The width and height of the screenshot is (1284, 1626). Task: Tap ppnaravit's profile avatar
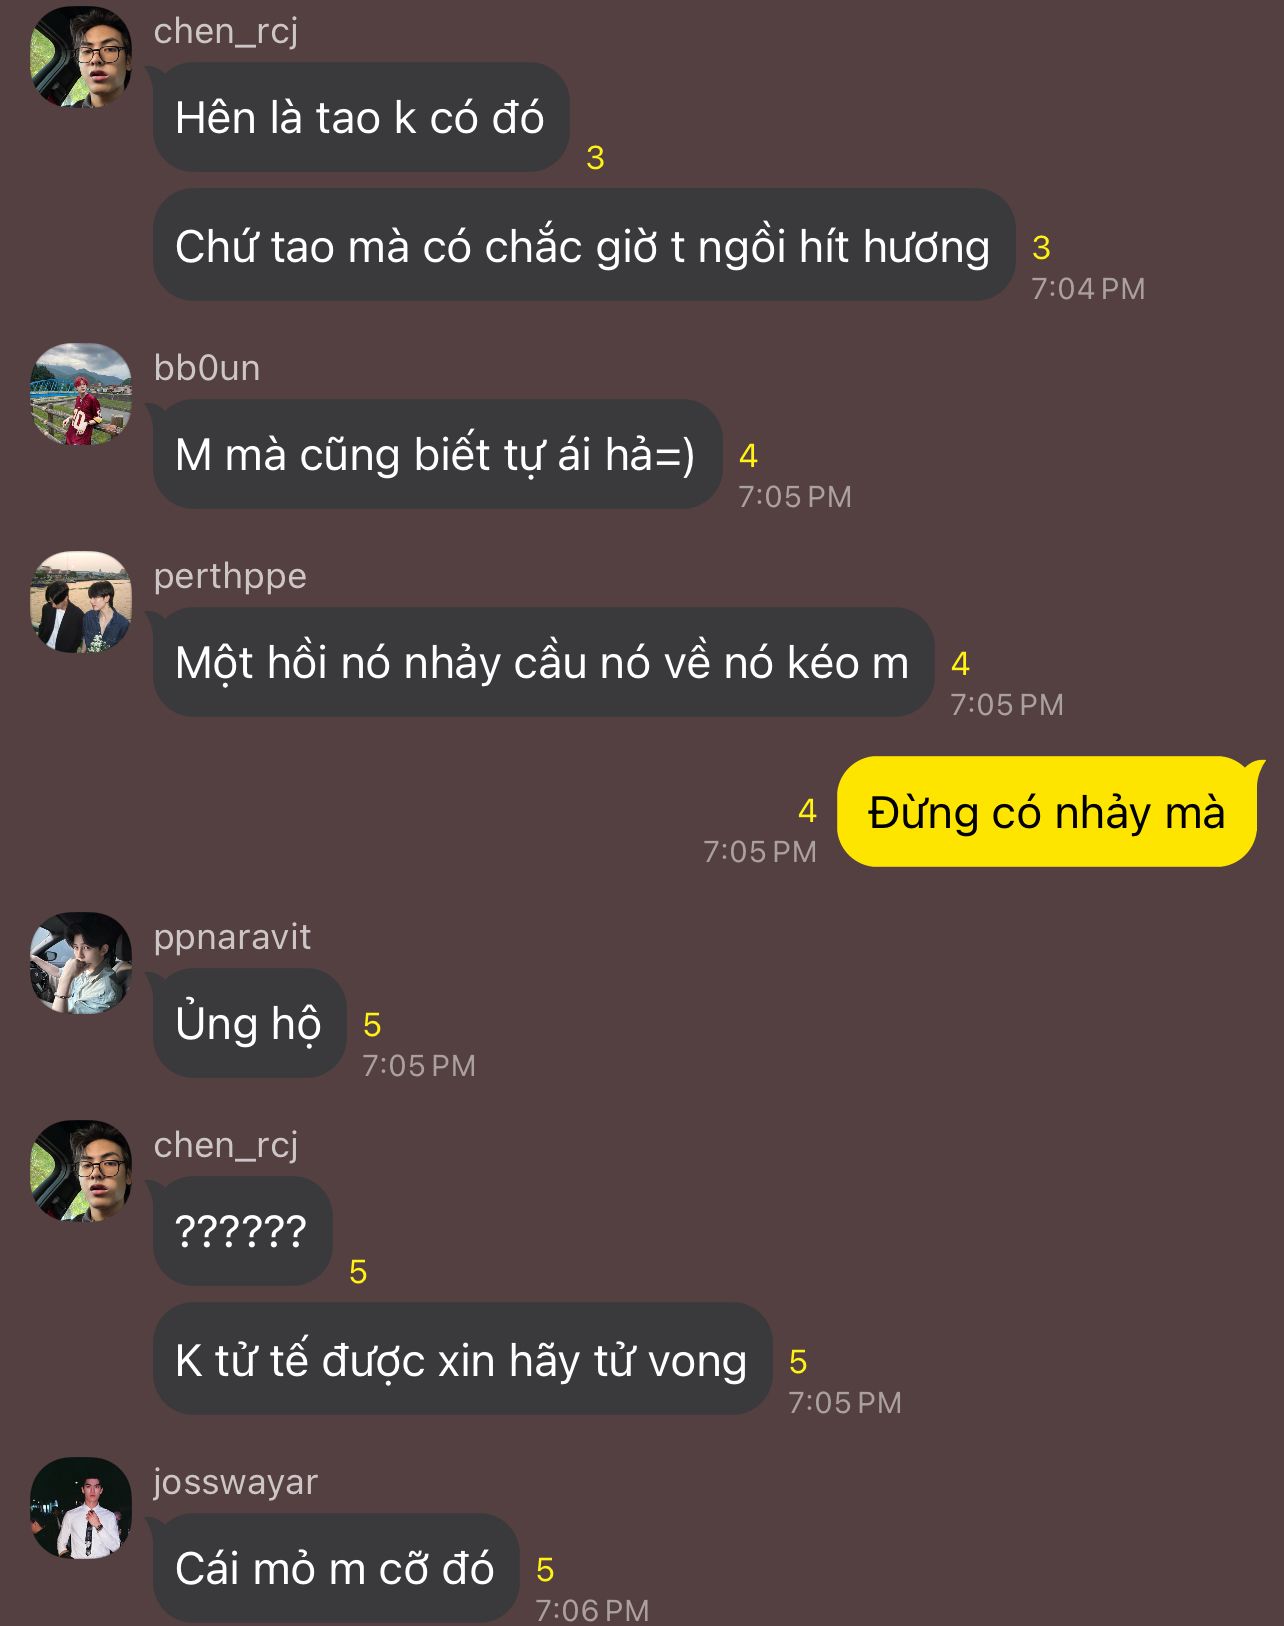pyautogui.click(x=81, y=963)
